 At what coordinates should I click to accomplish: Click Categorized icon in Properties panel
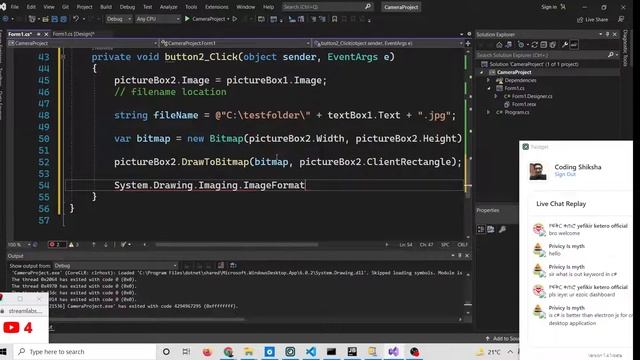pos(481,229)
